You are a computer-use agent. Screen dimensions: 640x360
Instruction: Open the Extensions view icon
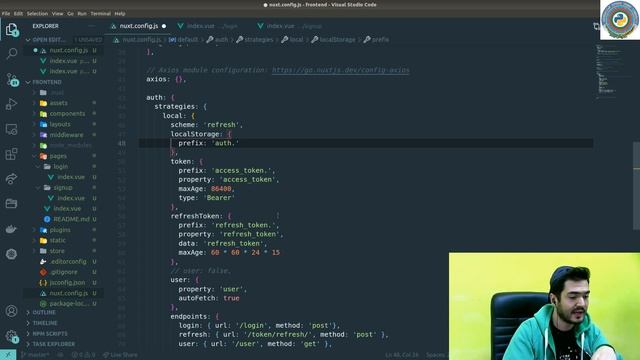[x=11, y=154]
